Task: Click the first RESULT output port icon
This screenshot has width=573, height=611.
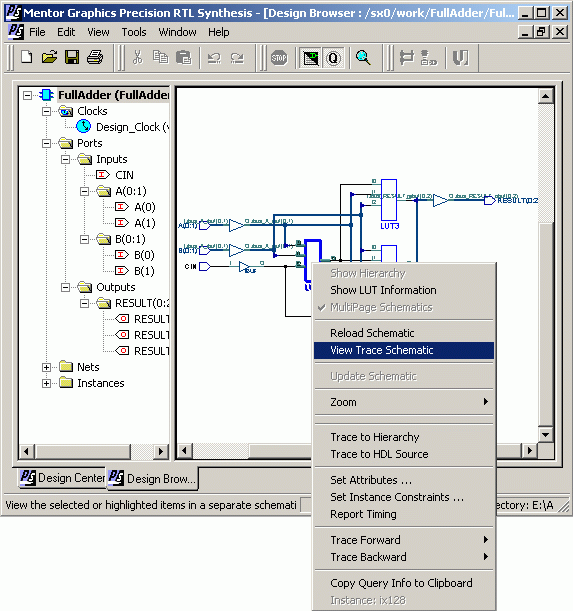Action: [122, 318]
